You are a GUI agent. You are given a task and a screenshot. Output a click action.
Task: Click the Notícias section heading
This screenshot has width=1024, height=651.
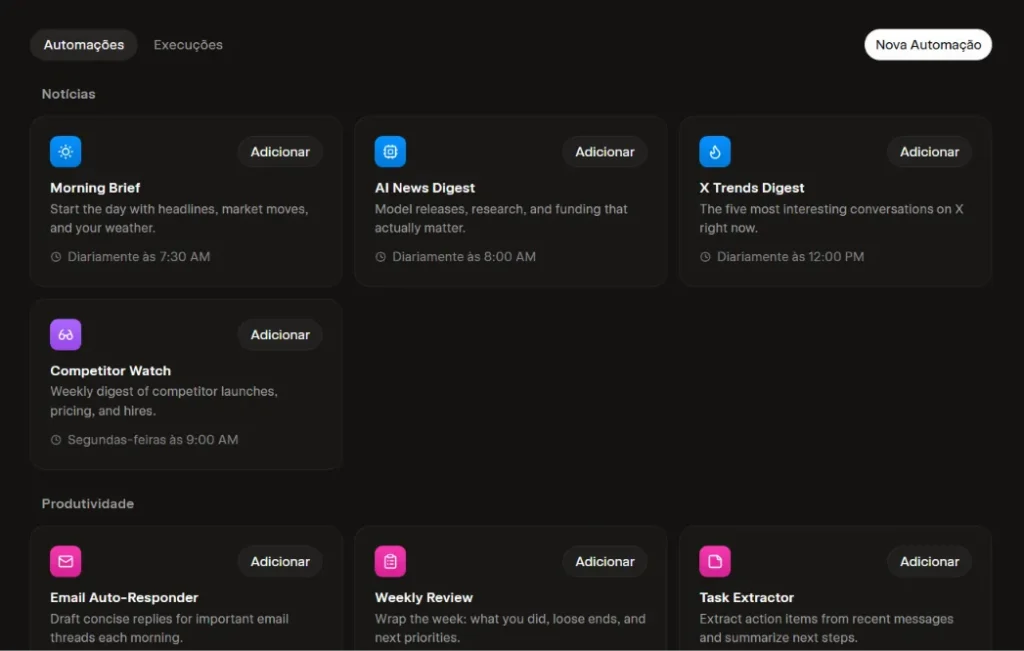(69, 94)
